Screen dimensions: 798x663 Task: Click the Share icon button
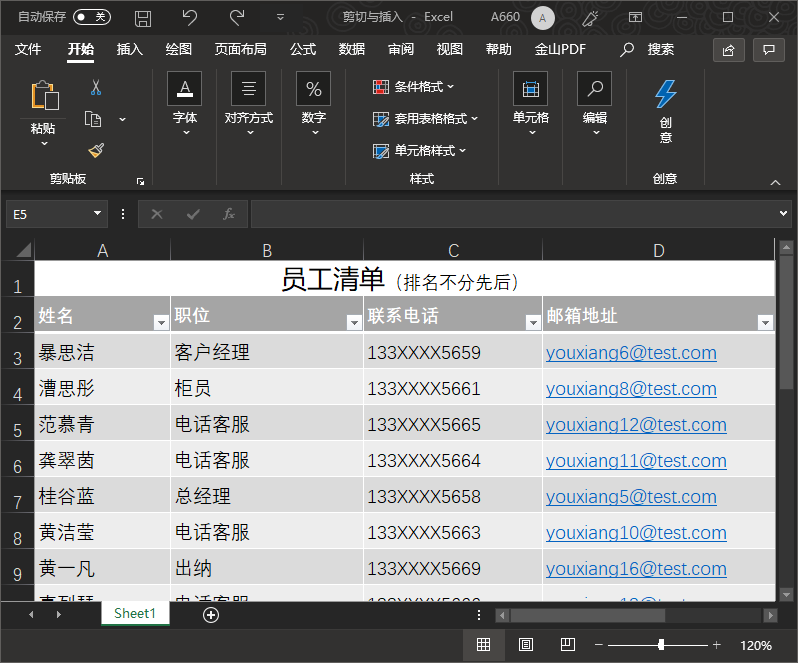[x=728, y=50]
